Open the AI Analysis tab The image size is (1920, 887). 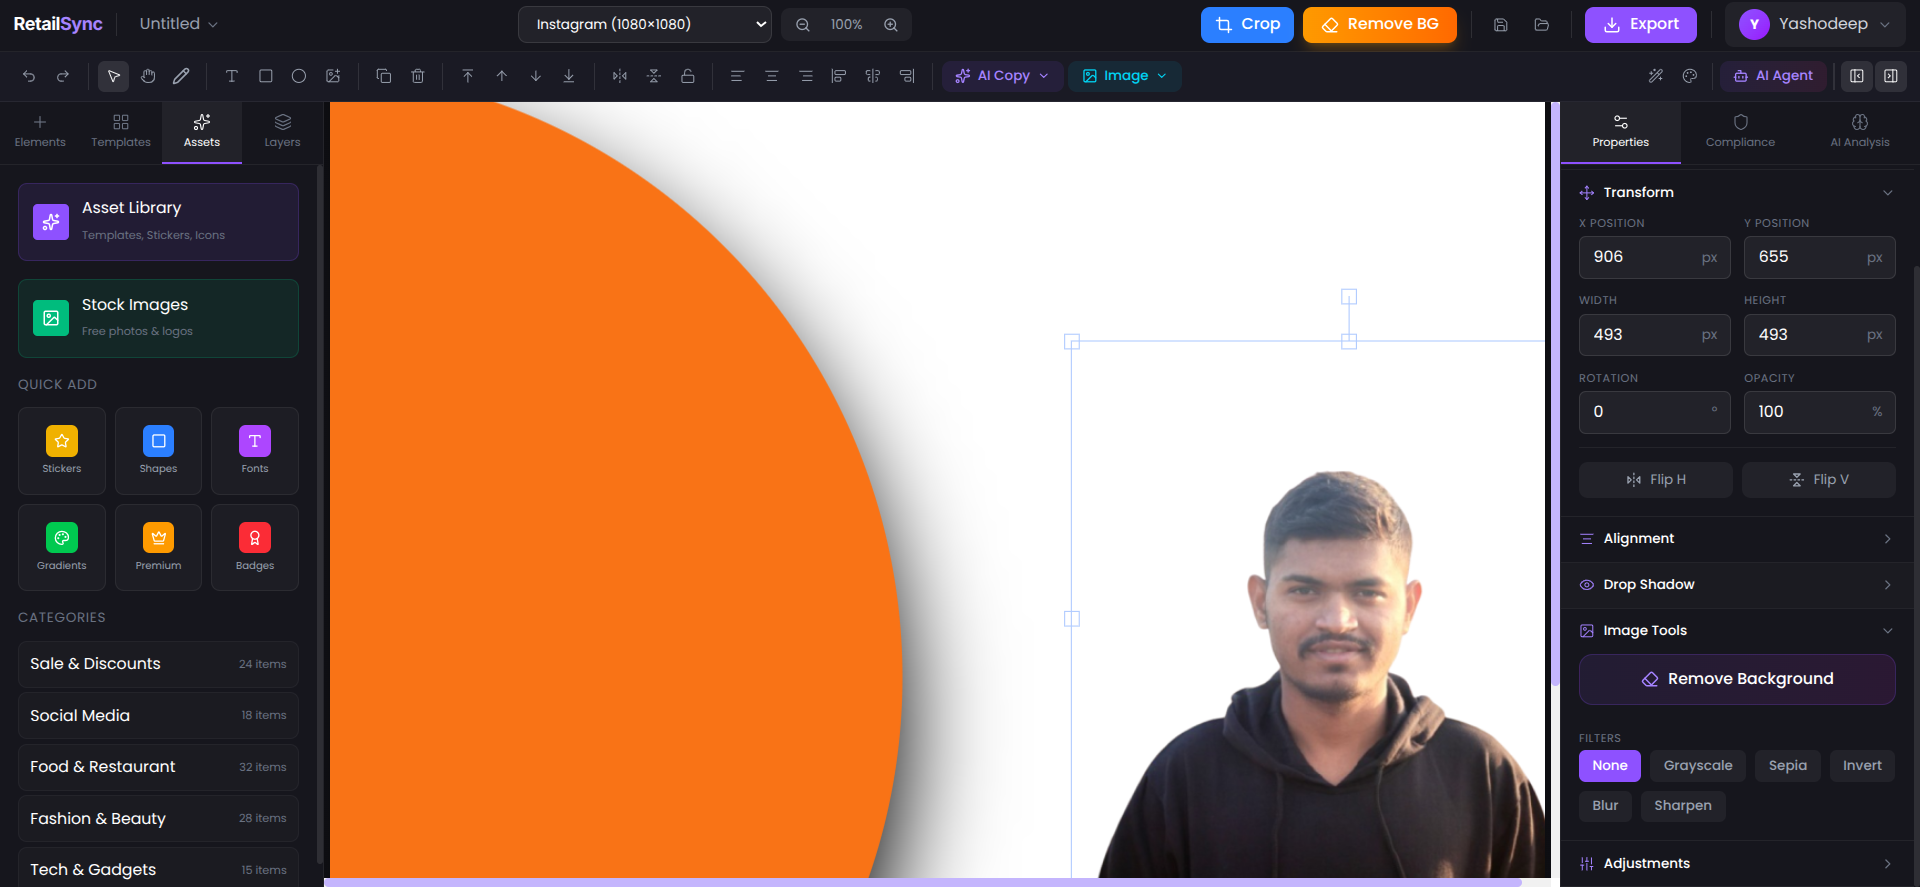pos(1860,132)
